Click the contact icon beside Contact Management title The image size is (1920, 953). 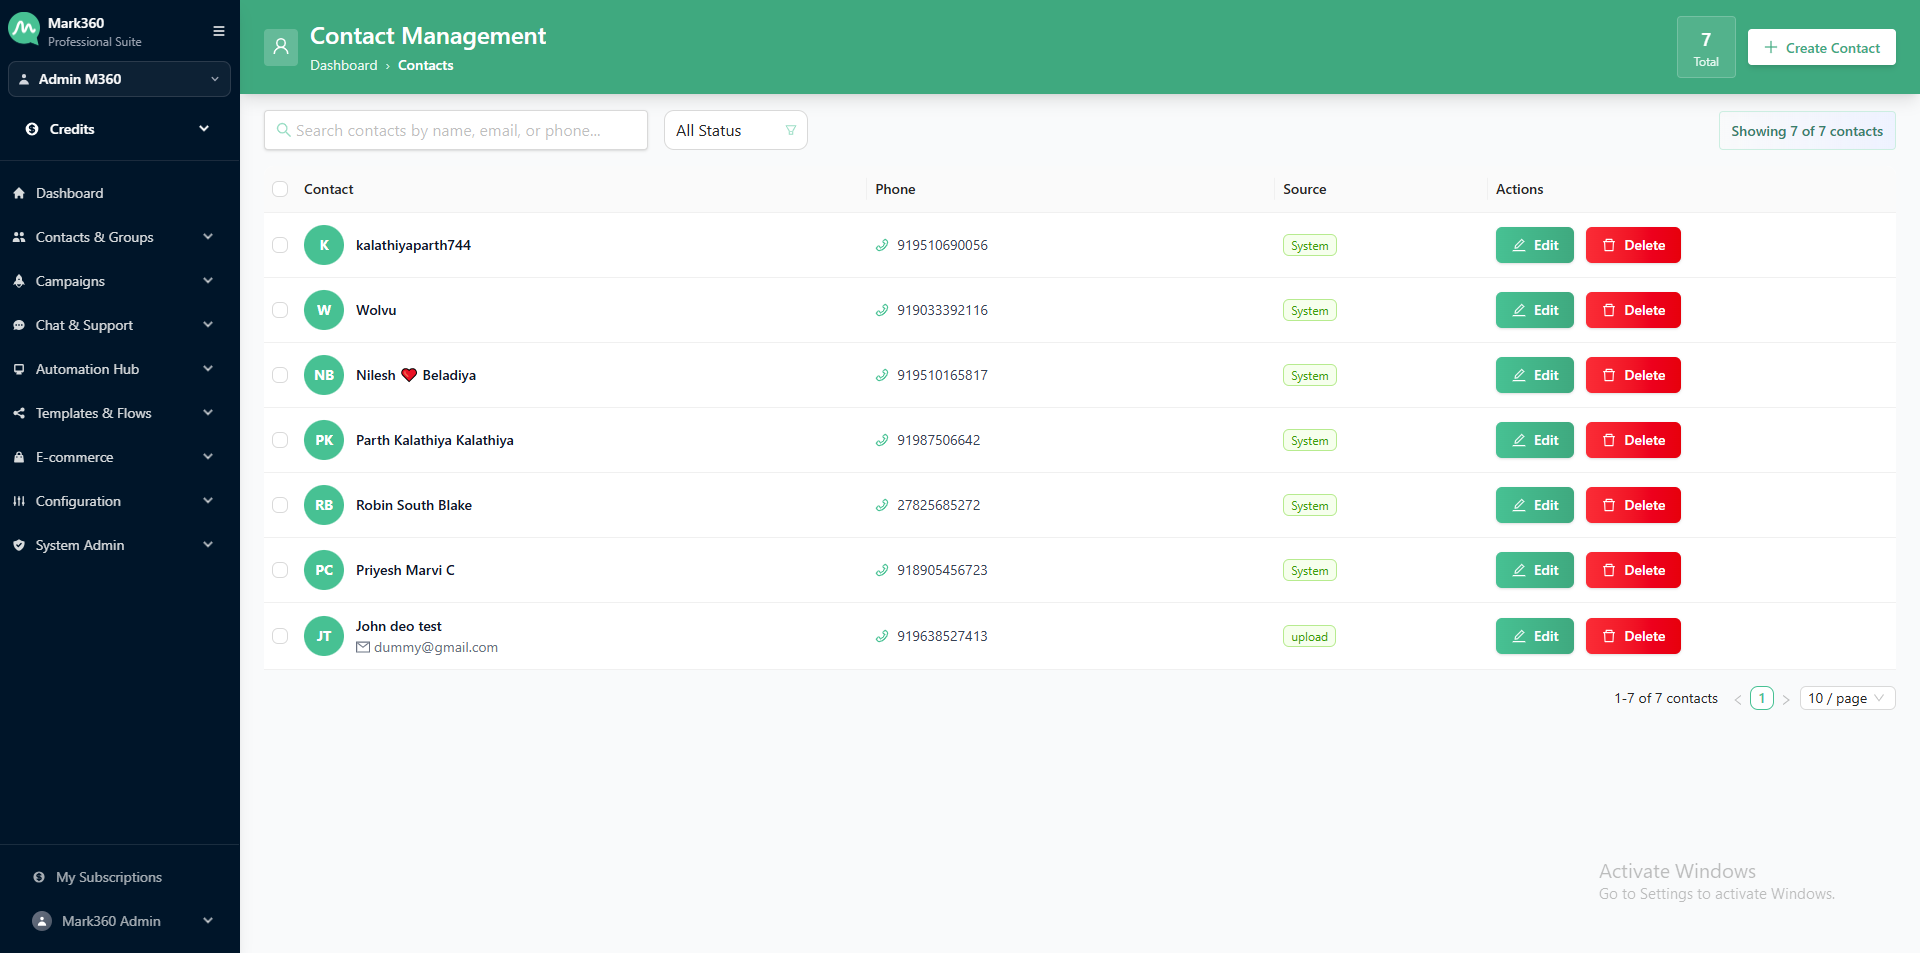[x=281, y=47]
